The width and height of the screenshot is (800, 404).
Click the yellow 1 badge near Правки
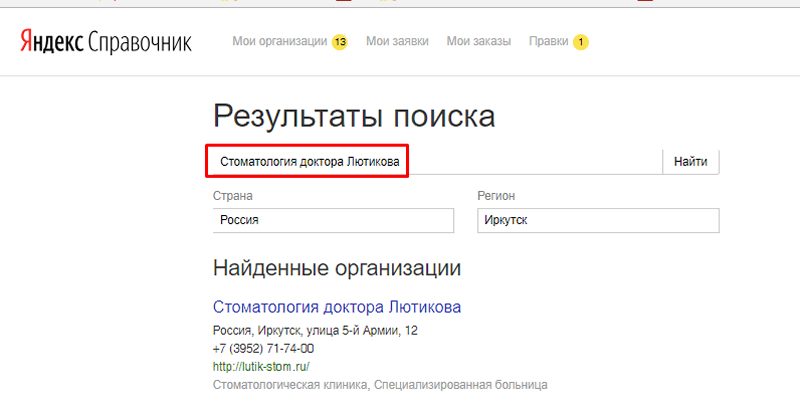pos(581,42)
